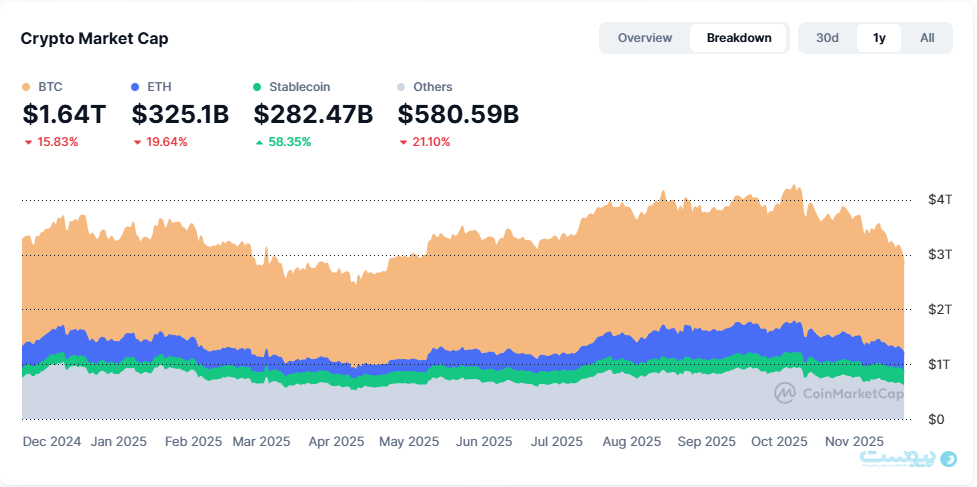Switch to the Overview tab
Viewport: 977px width, 487px height.
point(644,38)
